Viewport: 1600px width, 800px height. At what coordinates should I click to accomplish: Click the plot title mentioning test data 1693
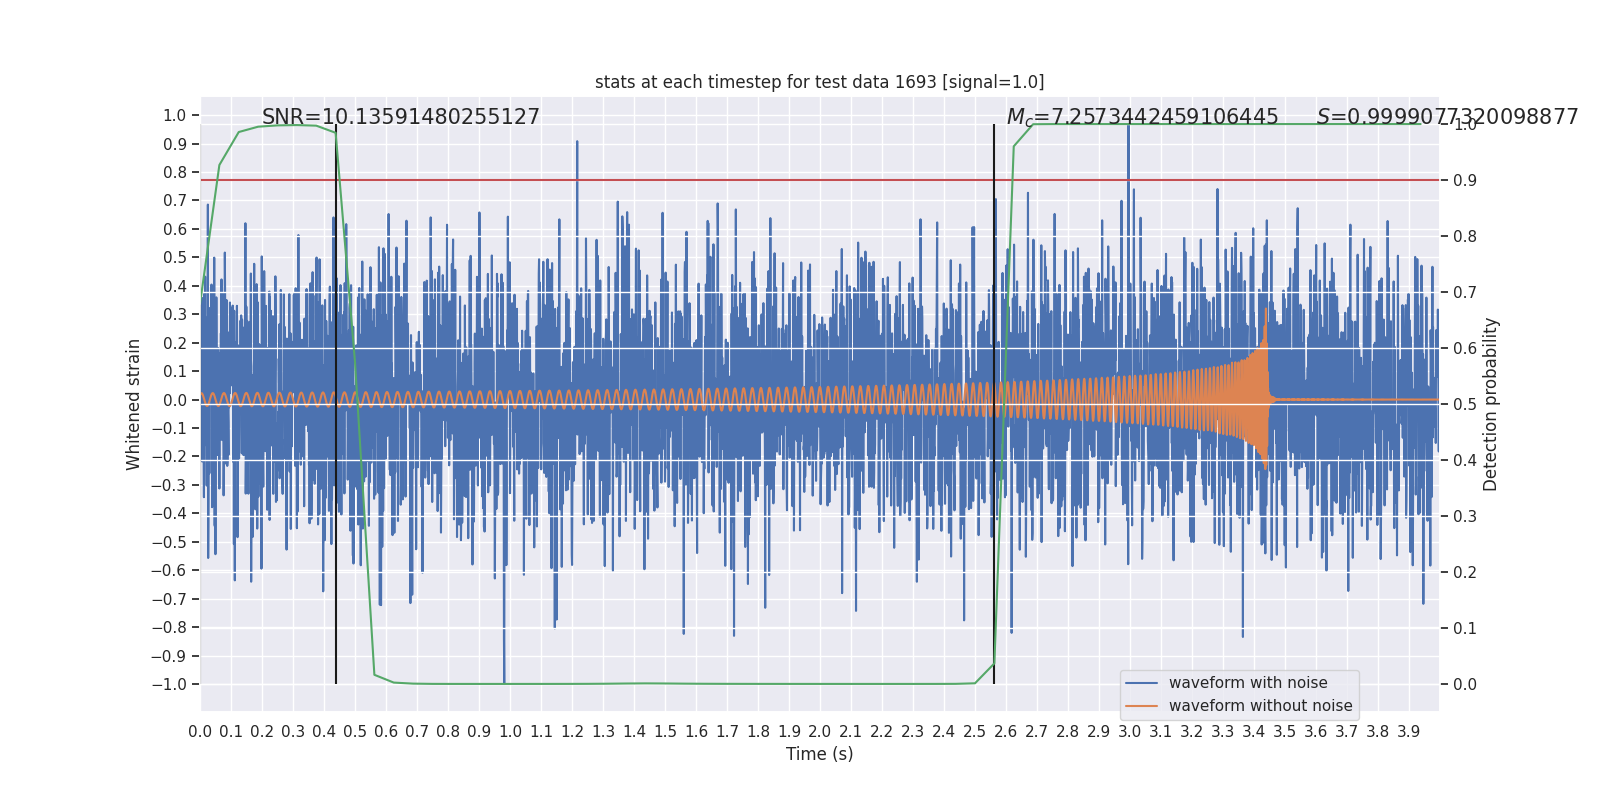(819, 82)
